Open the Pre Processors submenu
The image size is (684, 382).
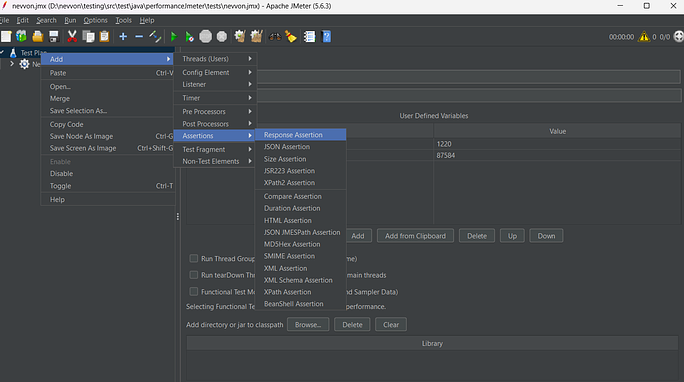tap(215, 112)
